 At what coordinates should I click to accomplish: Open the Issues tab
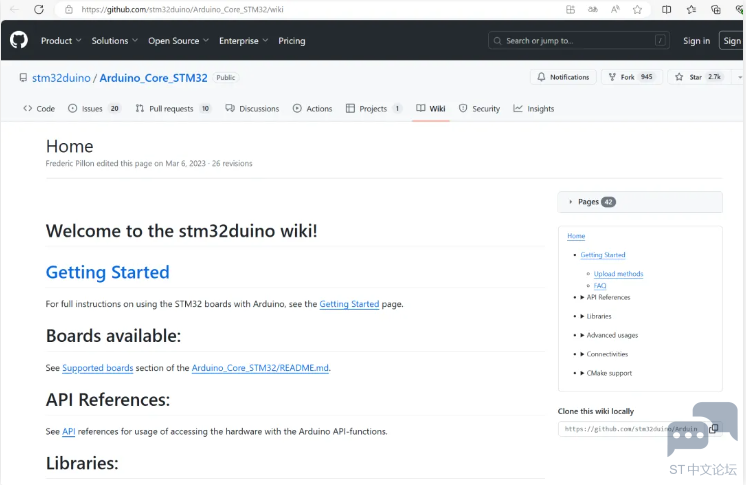94,109
